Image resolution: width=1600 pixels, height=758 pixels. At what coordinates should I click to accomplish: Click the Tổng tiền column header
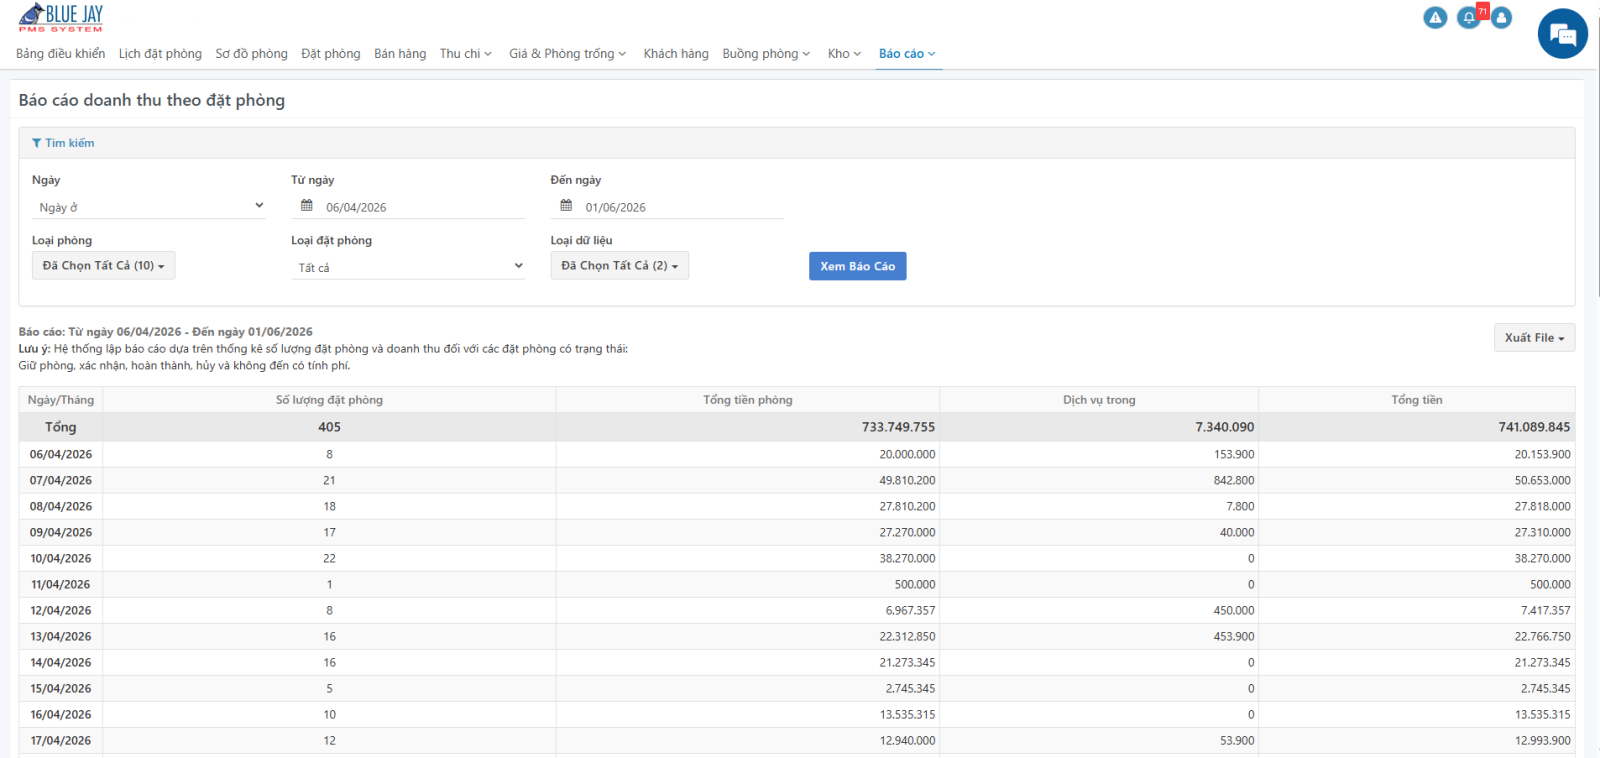(x=1417, y=400)
